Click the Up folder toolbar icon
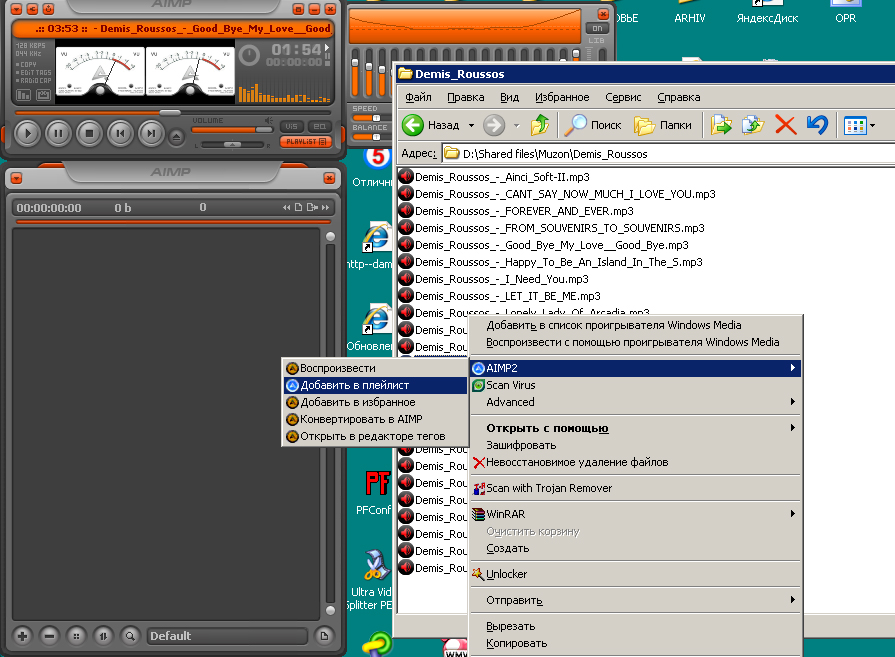This screenshot has width=895, height=657. point(540,125)
